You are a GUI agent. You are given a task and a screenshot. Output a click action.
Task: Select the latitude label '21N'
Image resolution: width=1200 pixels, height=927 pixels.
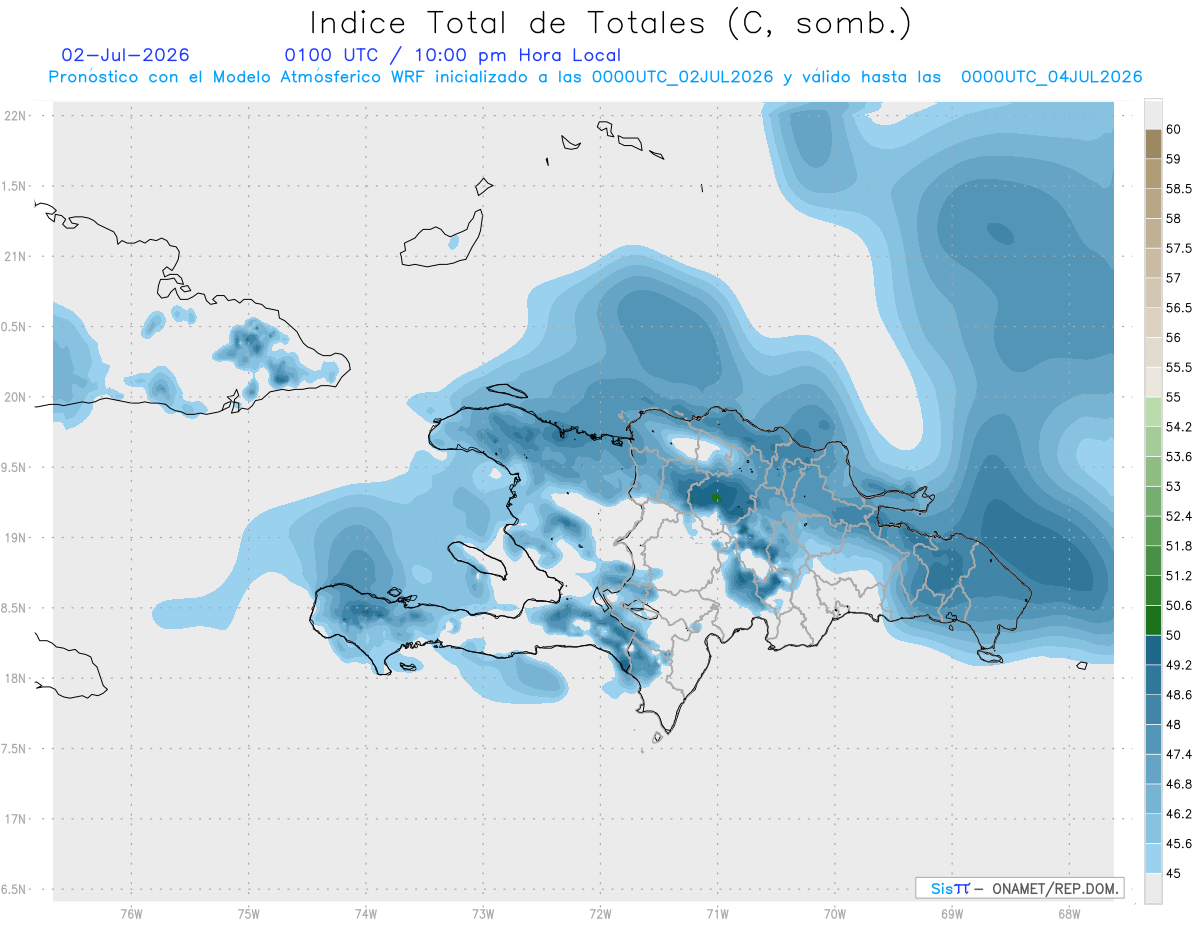tap(15, 256)
